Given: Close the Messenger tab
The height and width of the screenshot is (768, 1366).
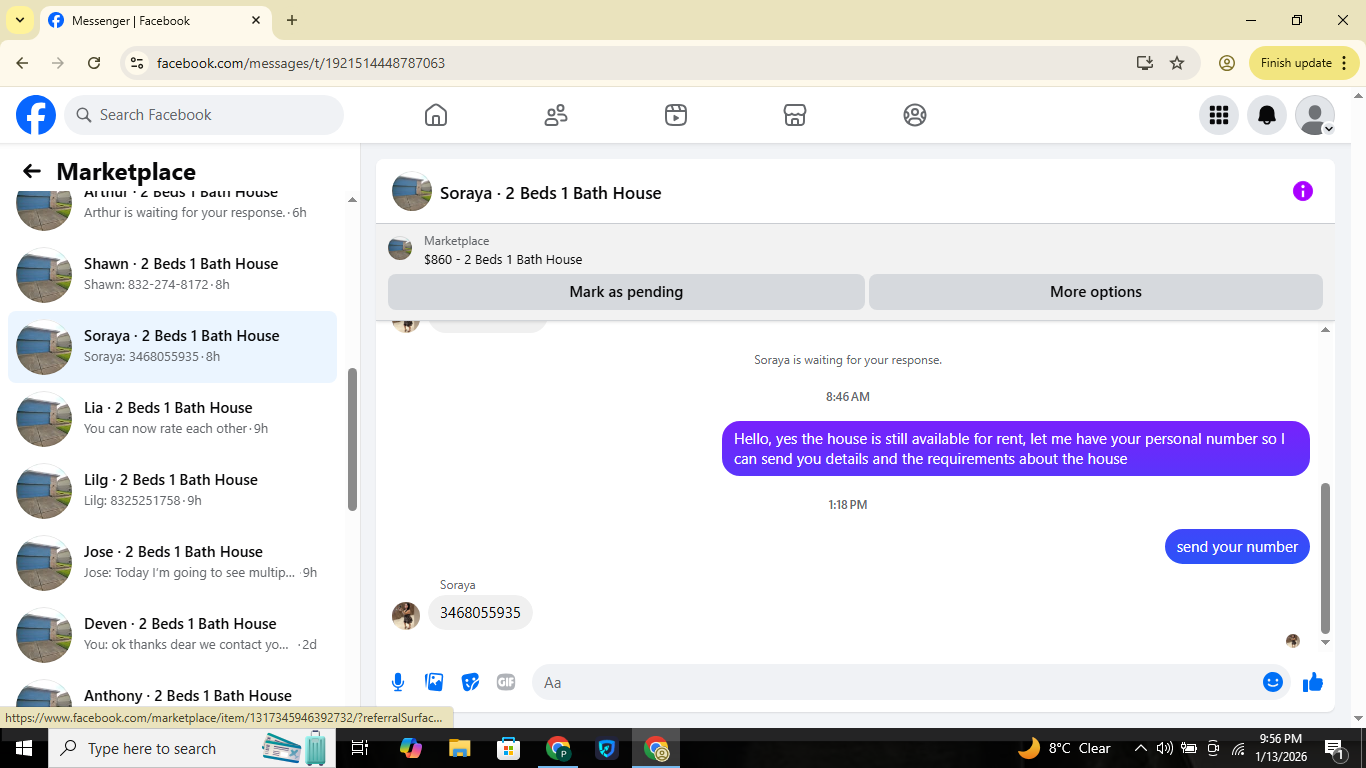Looking at the screenshot, I should (256, 20).
